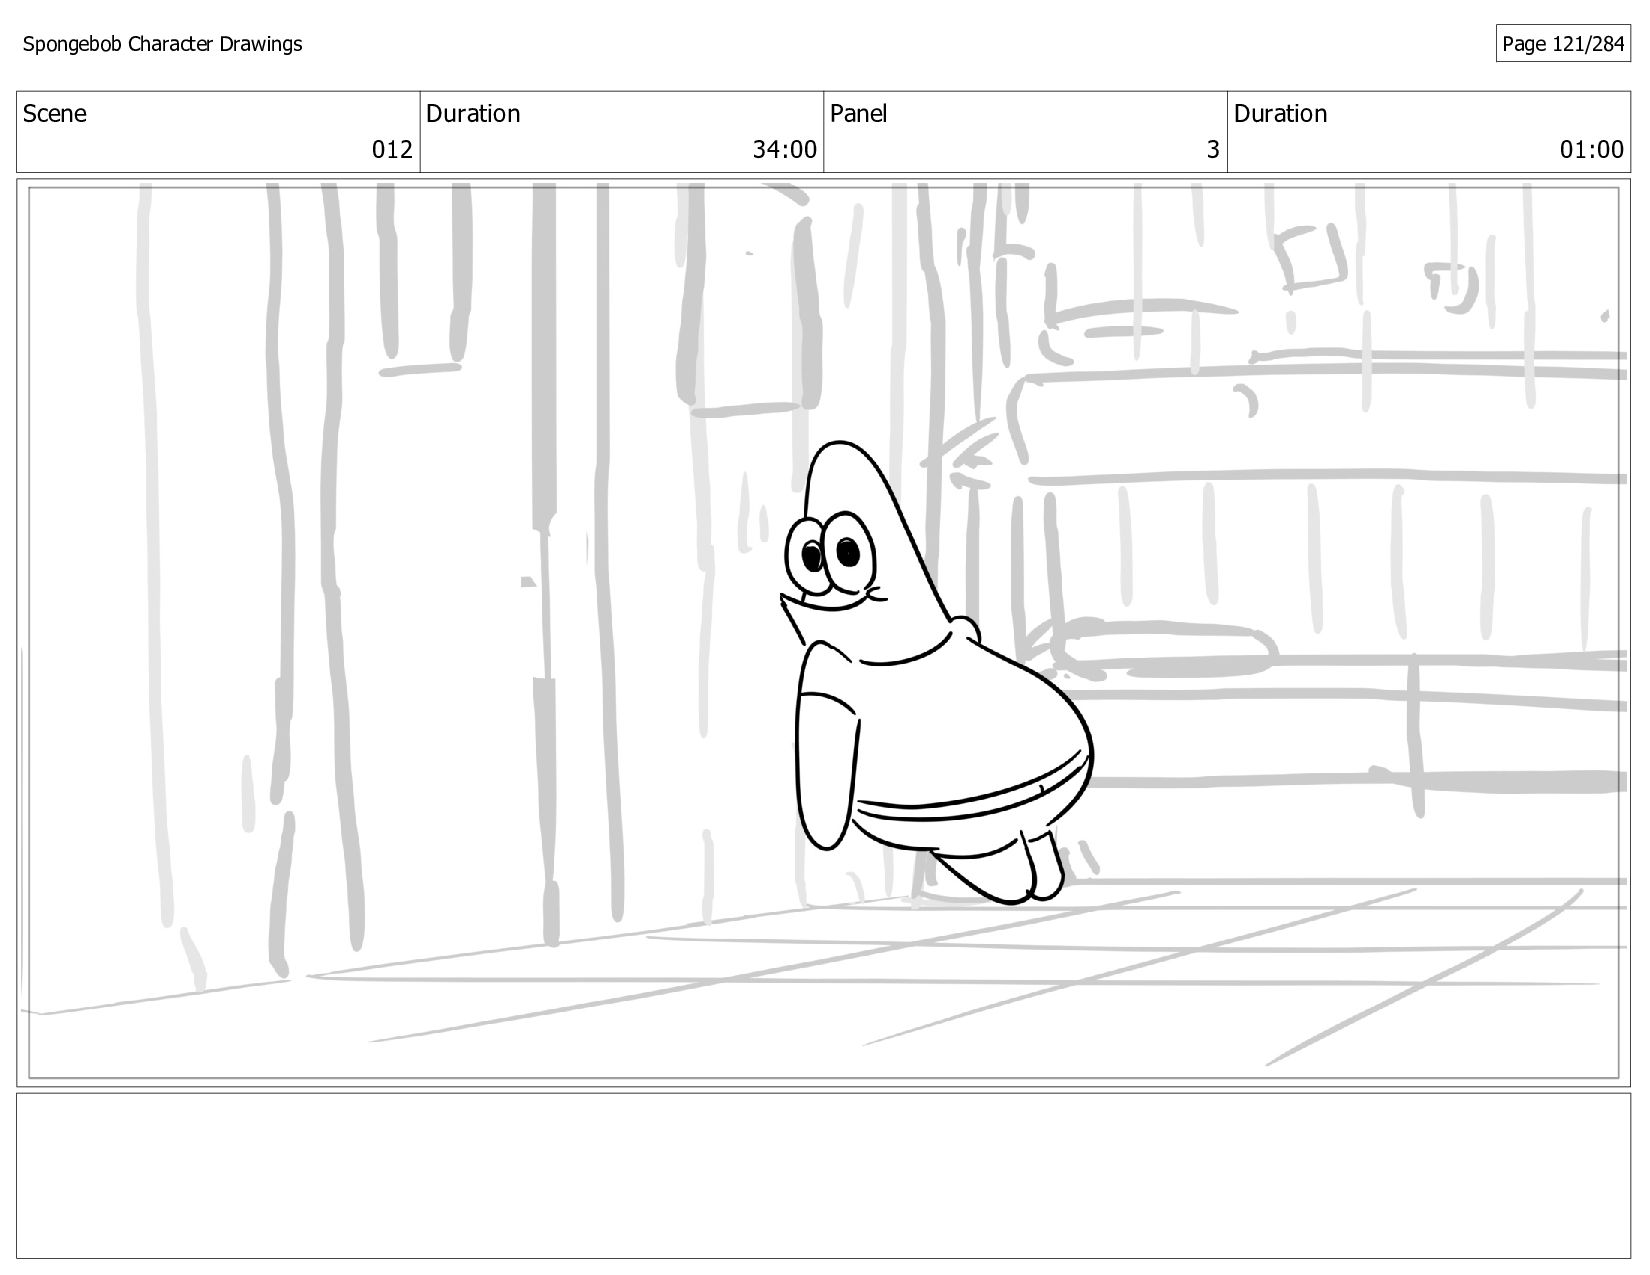The width and height of the screenshot is (1650, 1275).
Task: Click the 'Spongebob Character Drawings' title text
Action: [x=162, y=44]
